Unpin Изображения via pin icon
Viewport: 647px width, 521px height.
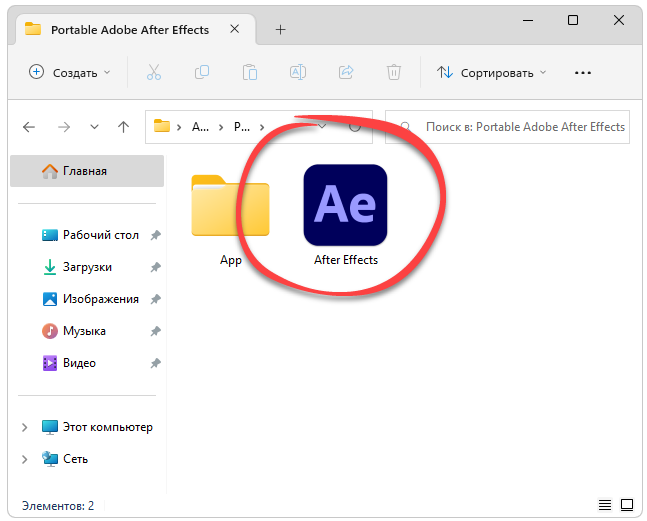pyautogui.click(x=155, y=299)
